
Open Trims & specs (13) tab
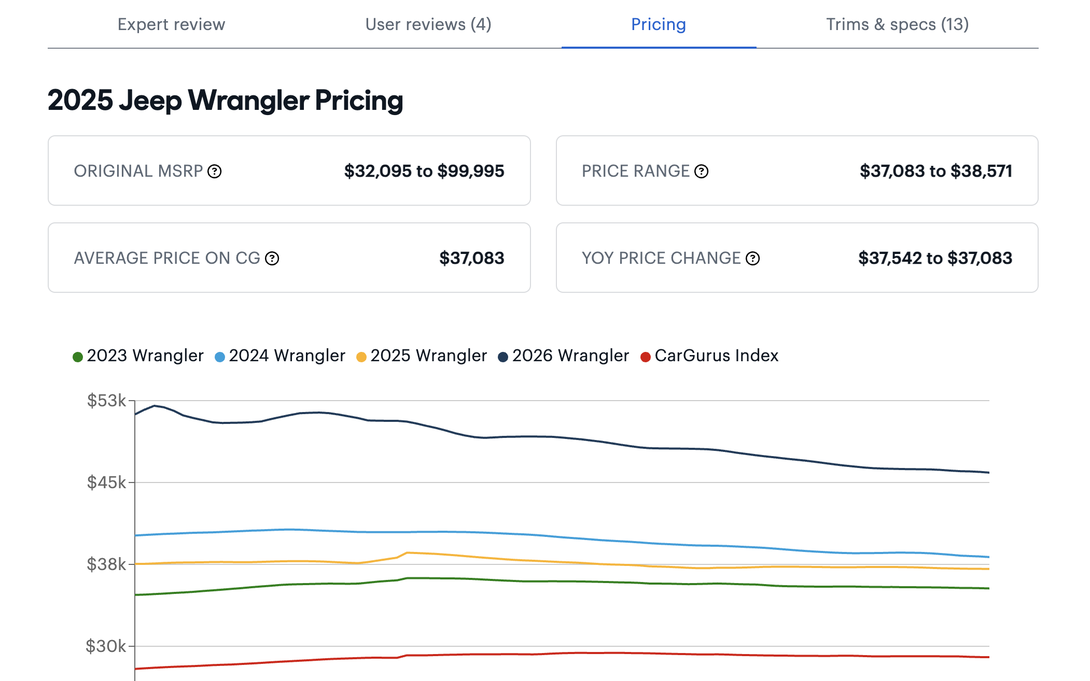point(897,24)
